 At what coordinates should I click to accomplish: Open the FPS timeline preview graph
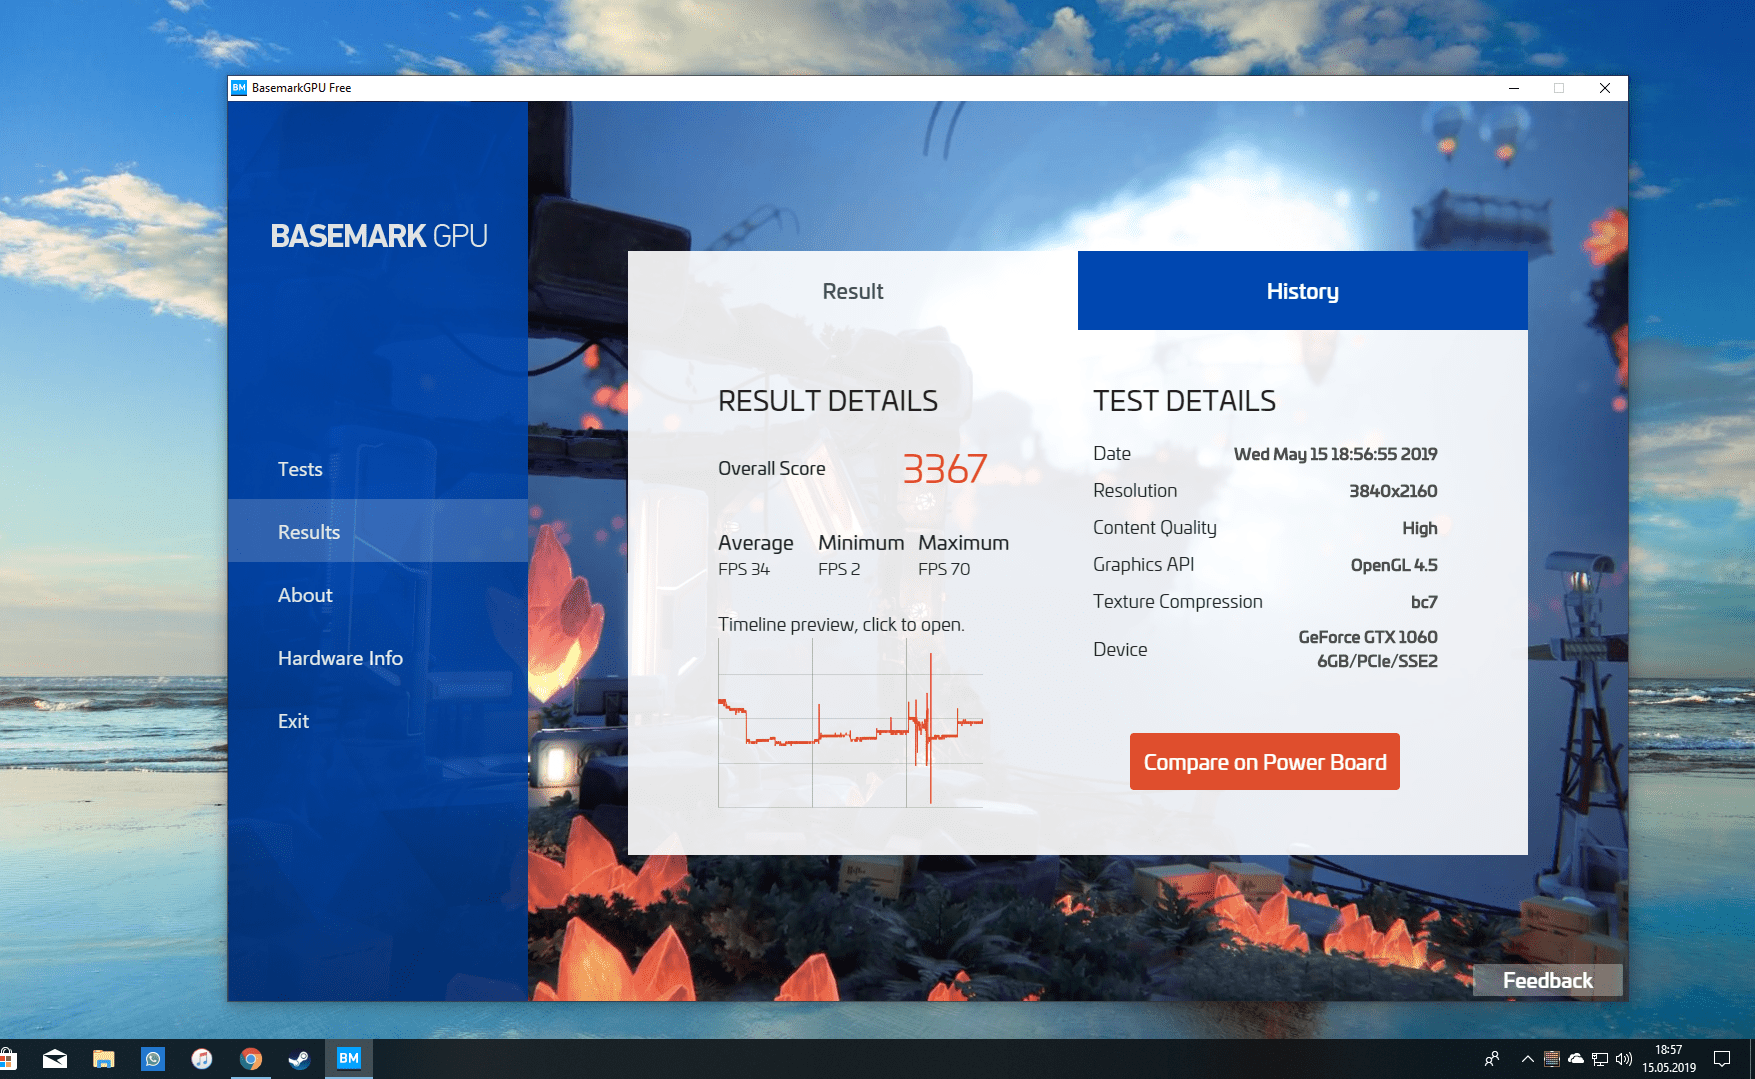tap(850, 723)
